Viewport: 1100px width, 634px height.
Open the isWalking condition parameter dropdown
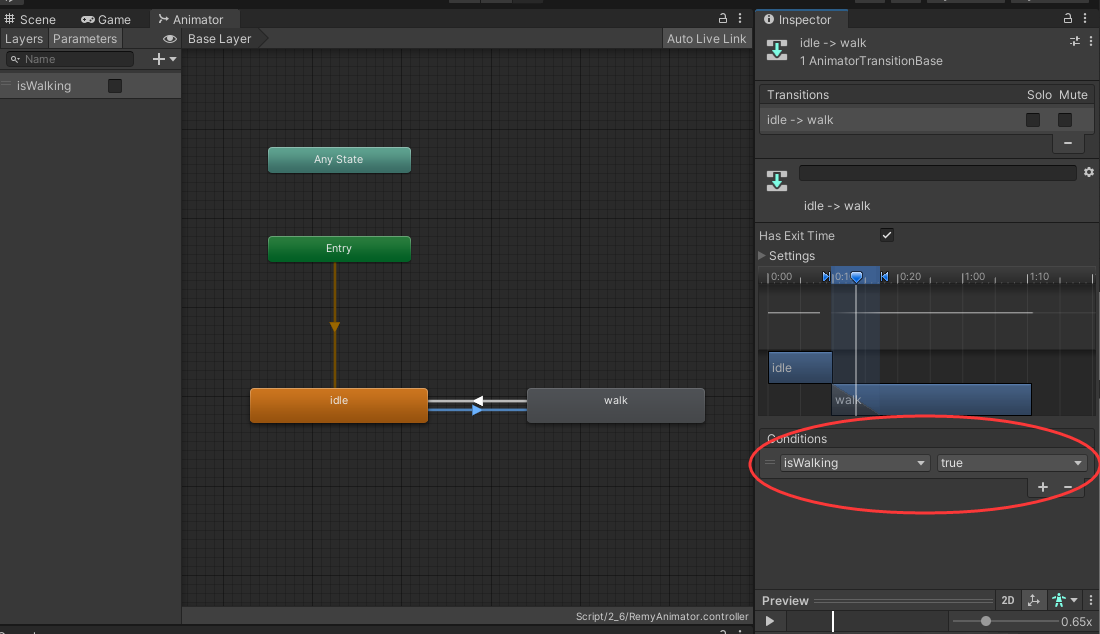tap(854, 463)
